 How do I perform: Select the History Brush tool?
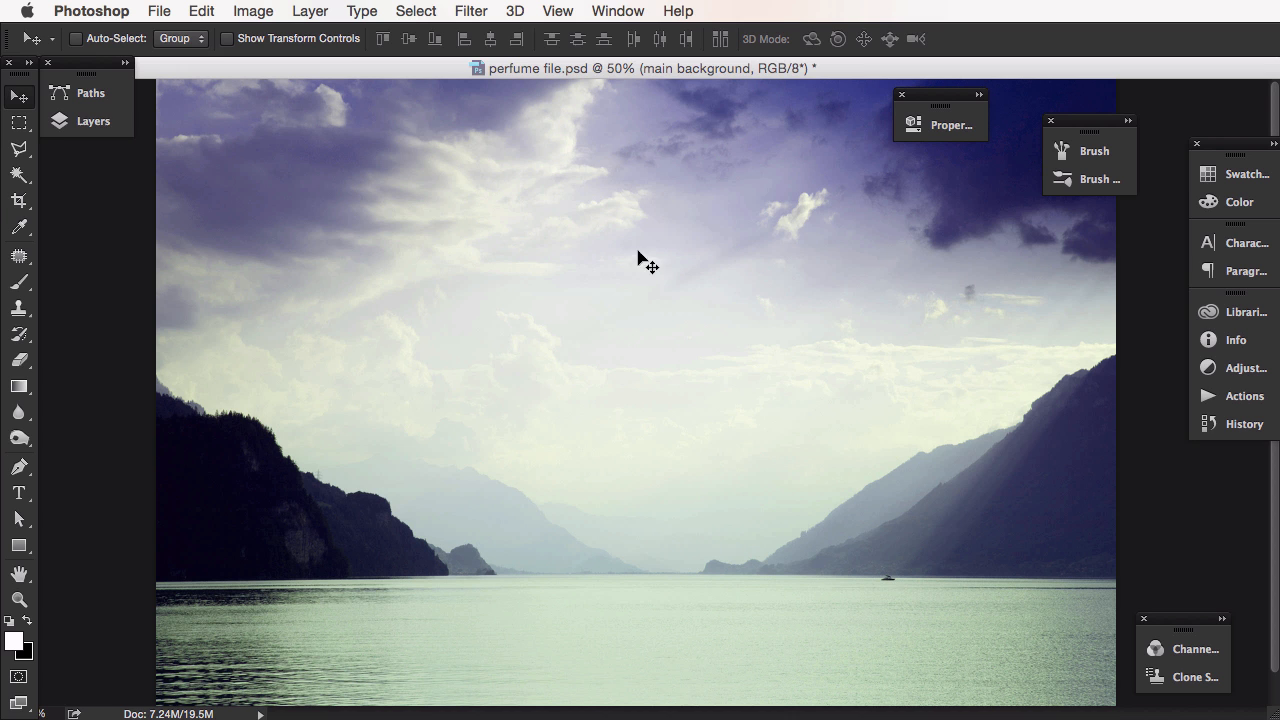pos(19,334)
